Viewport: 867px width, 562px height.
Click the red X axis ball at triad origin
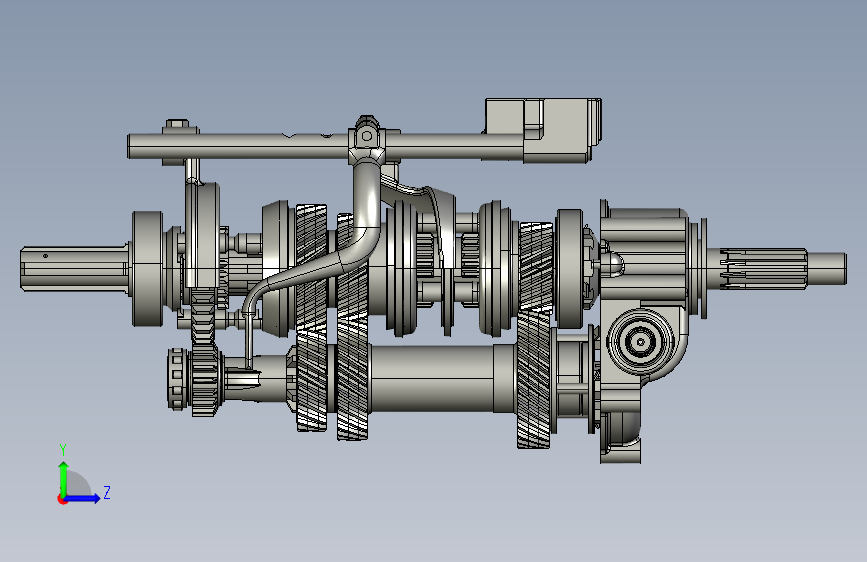tap(62, 499)
